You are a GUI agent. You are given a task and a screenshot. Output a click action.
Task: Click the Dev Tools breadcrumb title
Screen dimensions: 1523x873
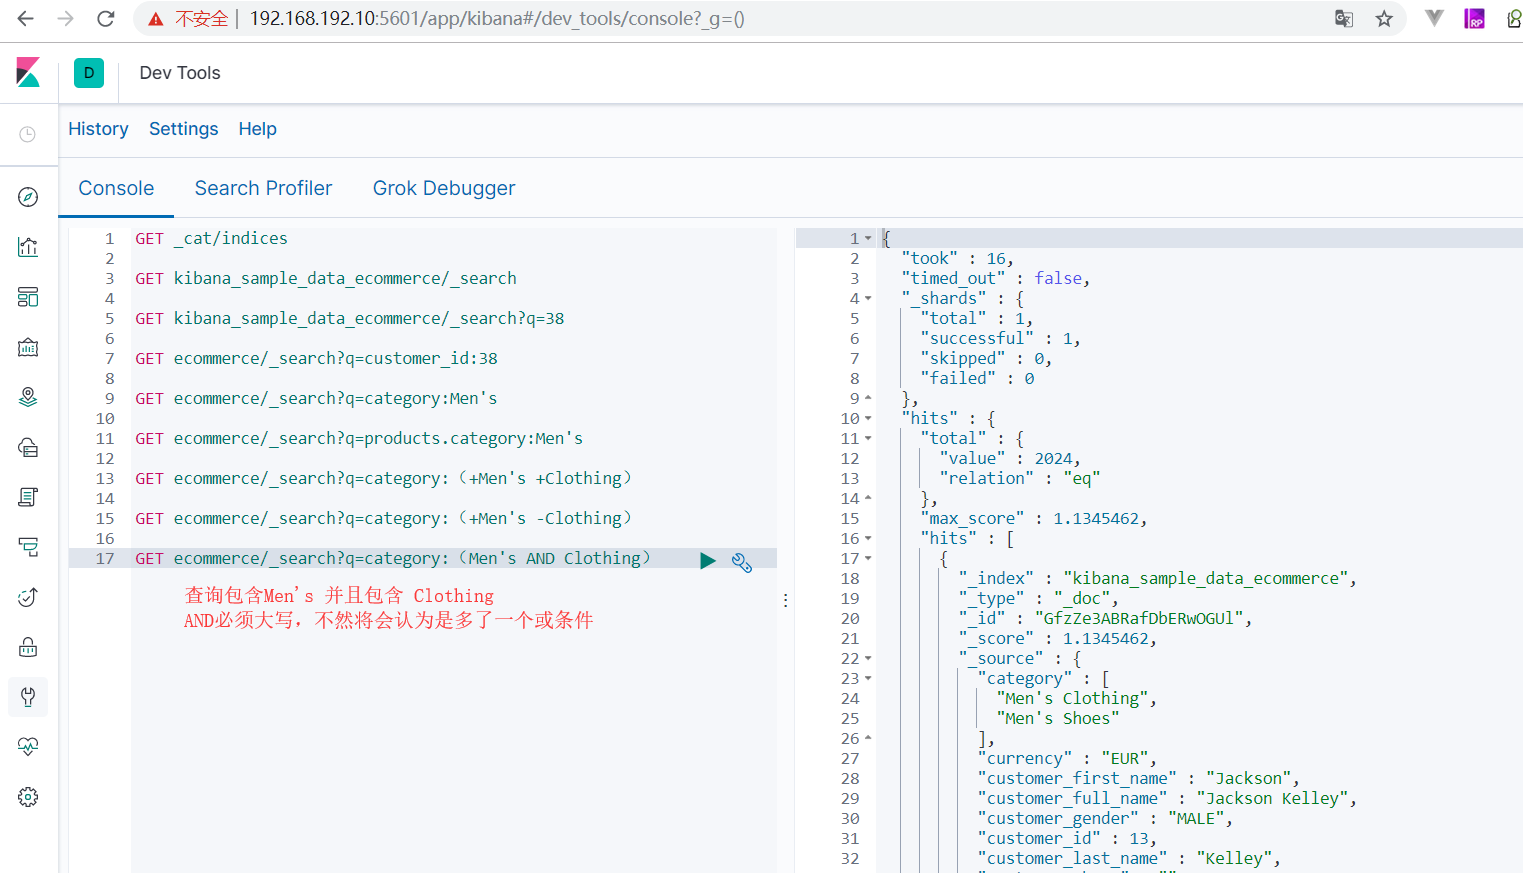(x=180, y=73)
